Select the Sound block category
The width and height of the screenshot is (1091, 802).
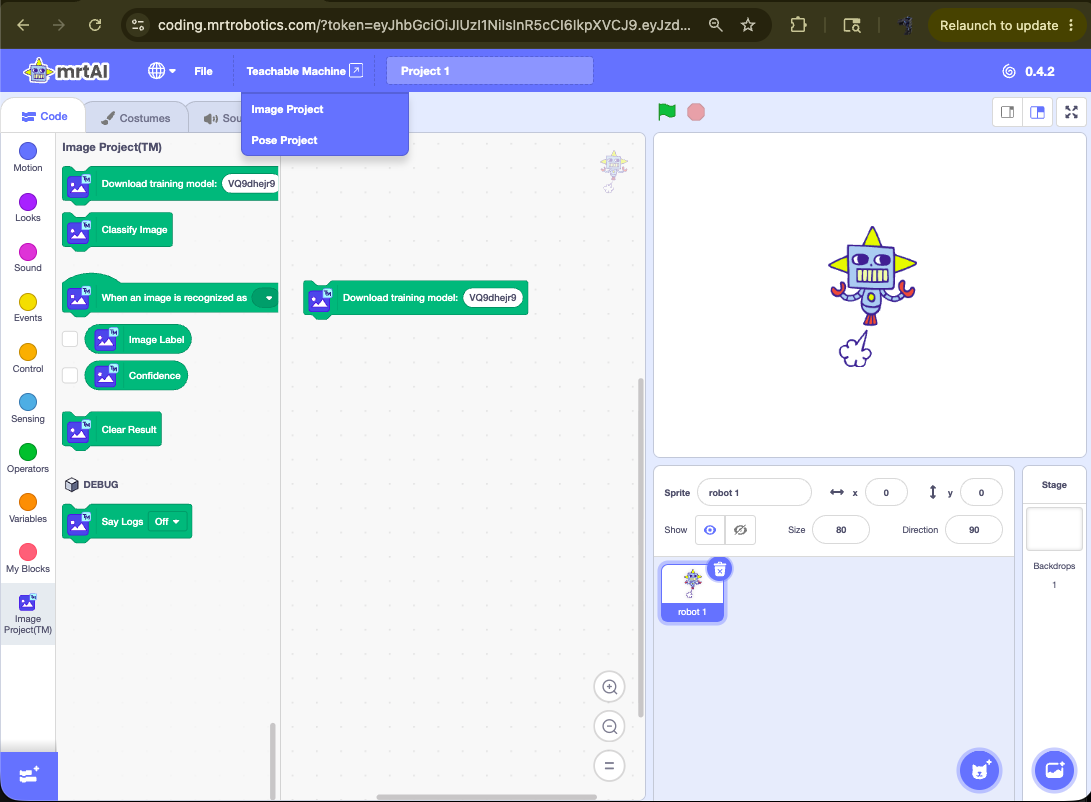click(x=28, y=257)
